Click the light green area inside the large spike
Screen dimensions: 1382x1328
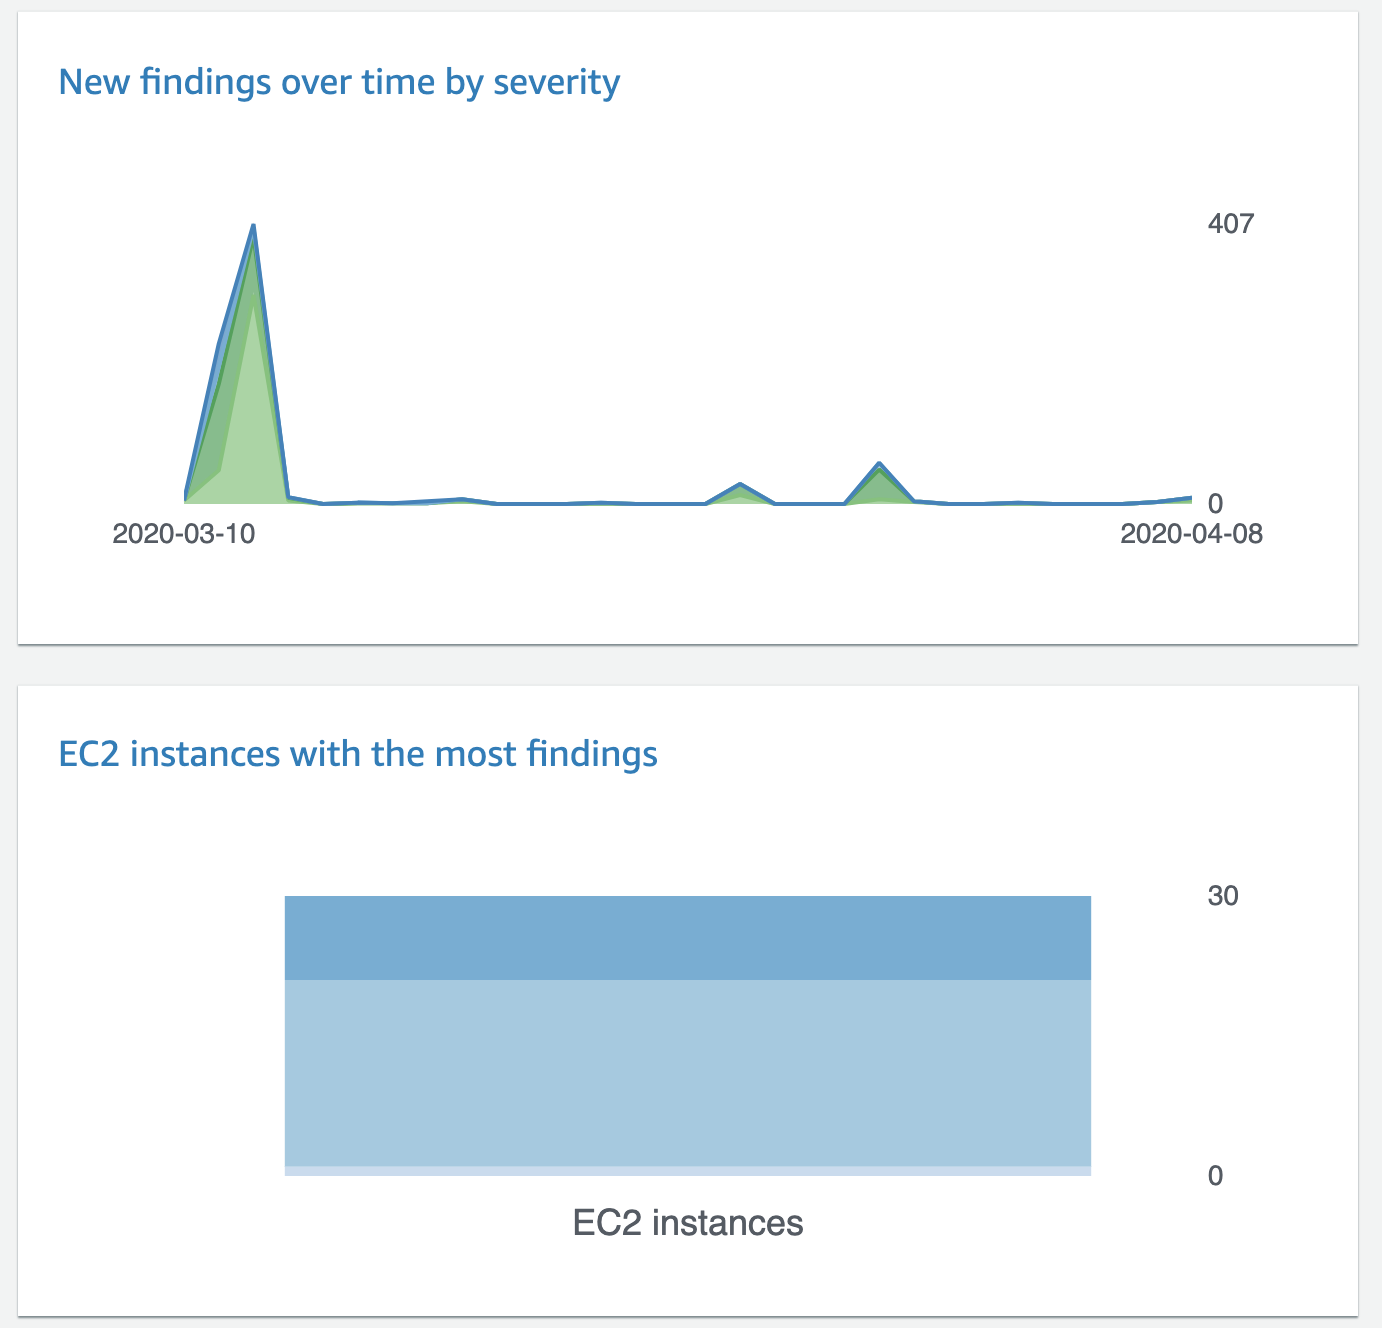point(254,420)
